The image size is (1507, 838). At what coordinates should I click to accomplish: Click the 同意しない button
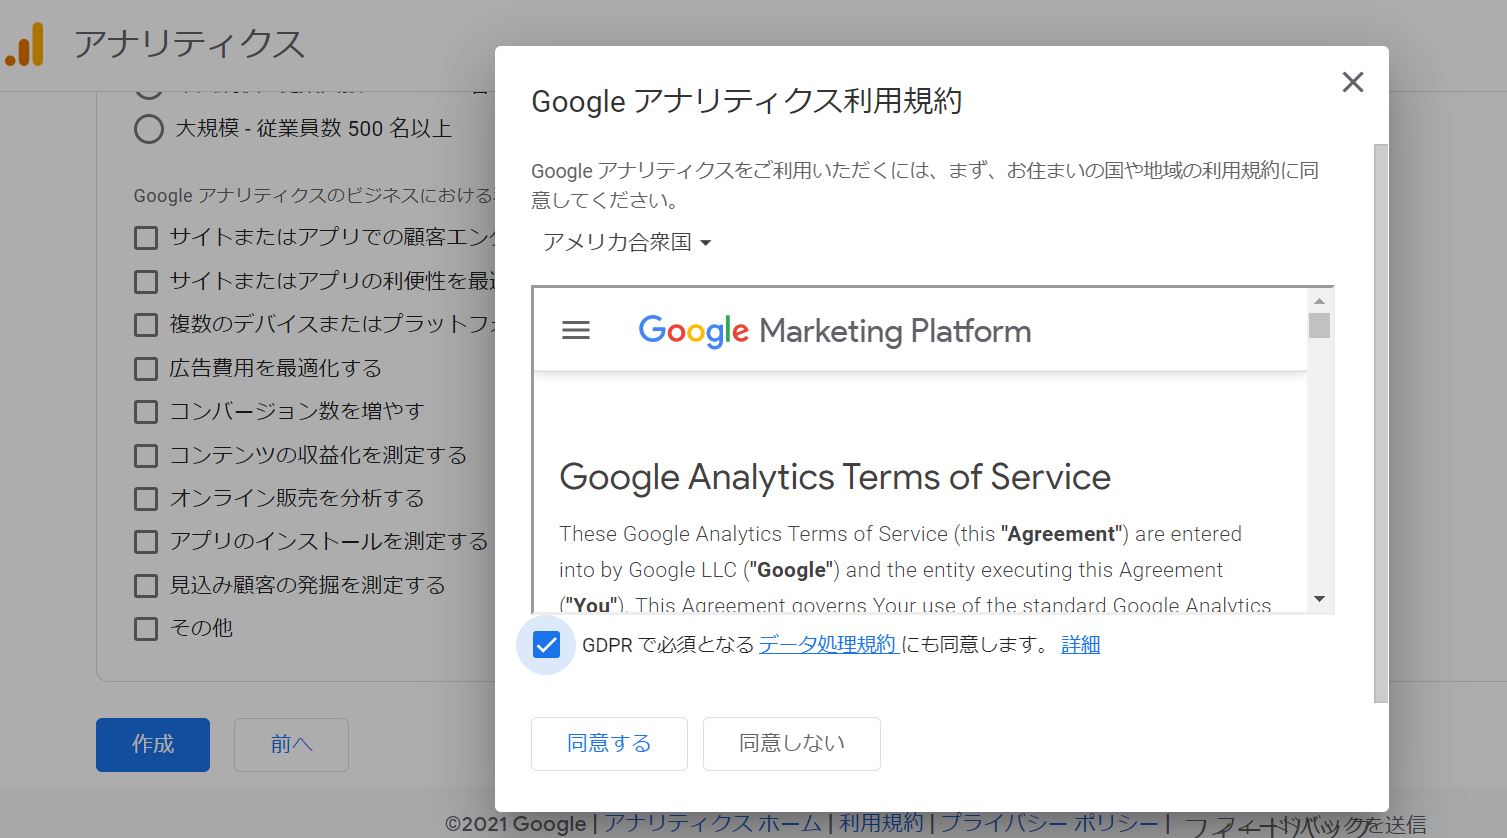click(792, 743)
